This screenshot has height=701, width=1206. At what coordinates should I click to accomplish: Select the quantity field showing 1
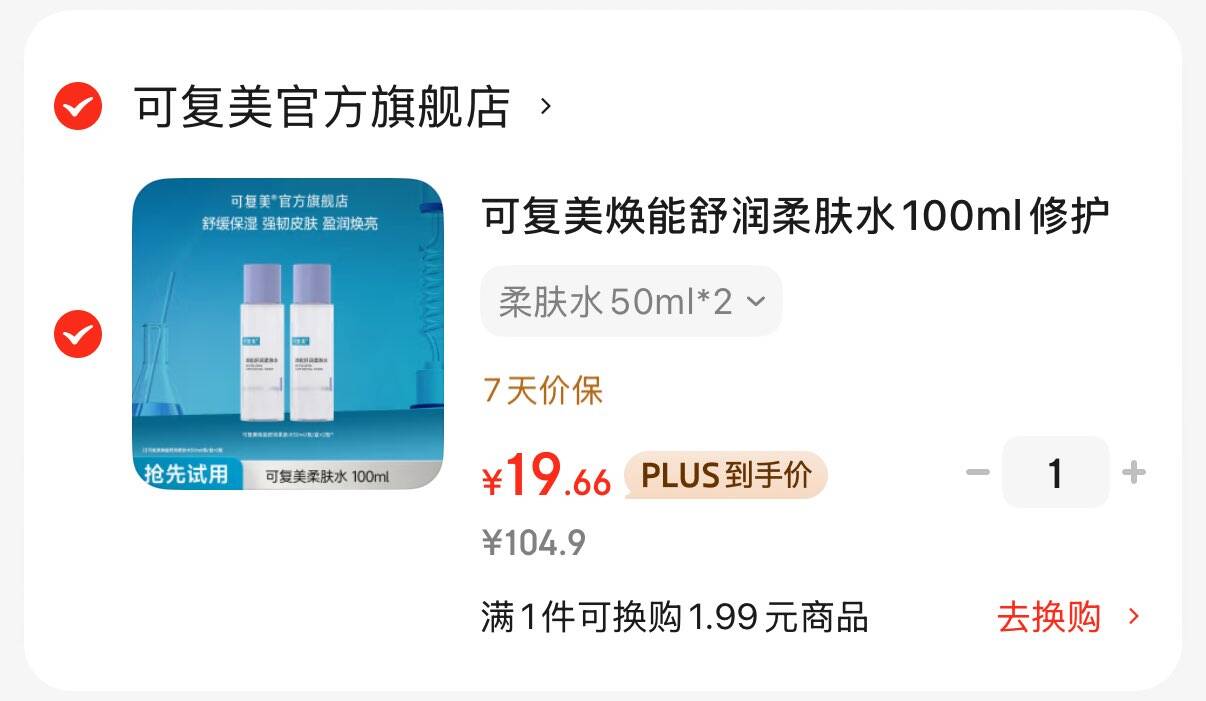click(x=1055, y=472)
